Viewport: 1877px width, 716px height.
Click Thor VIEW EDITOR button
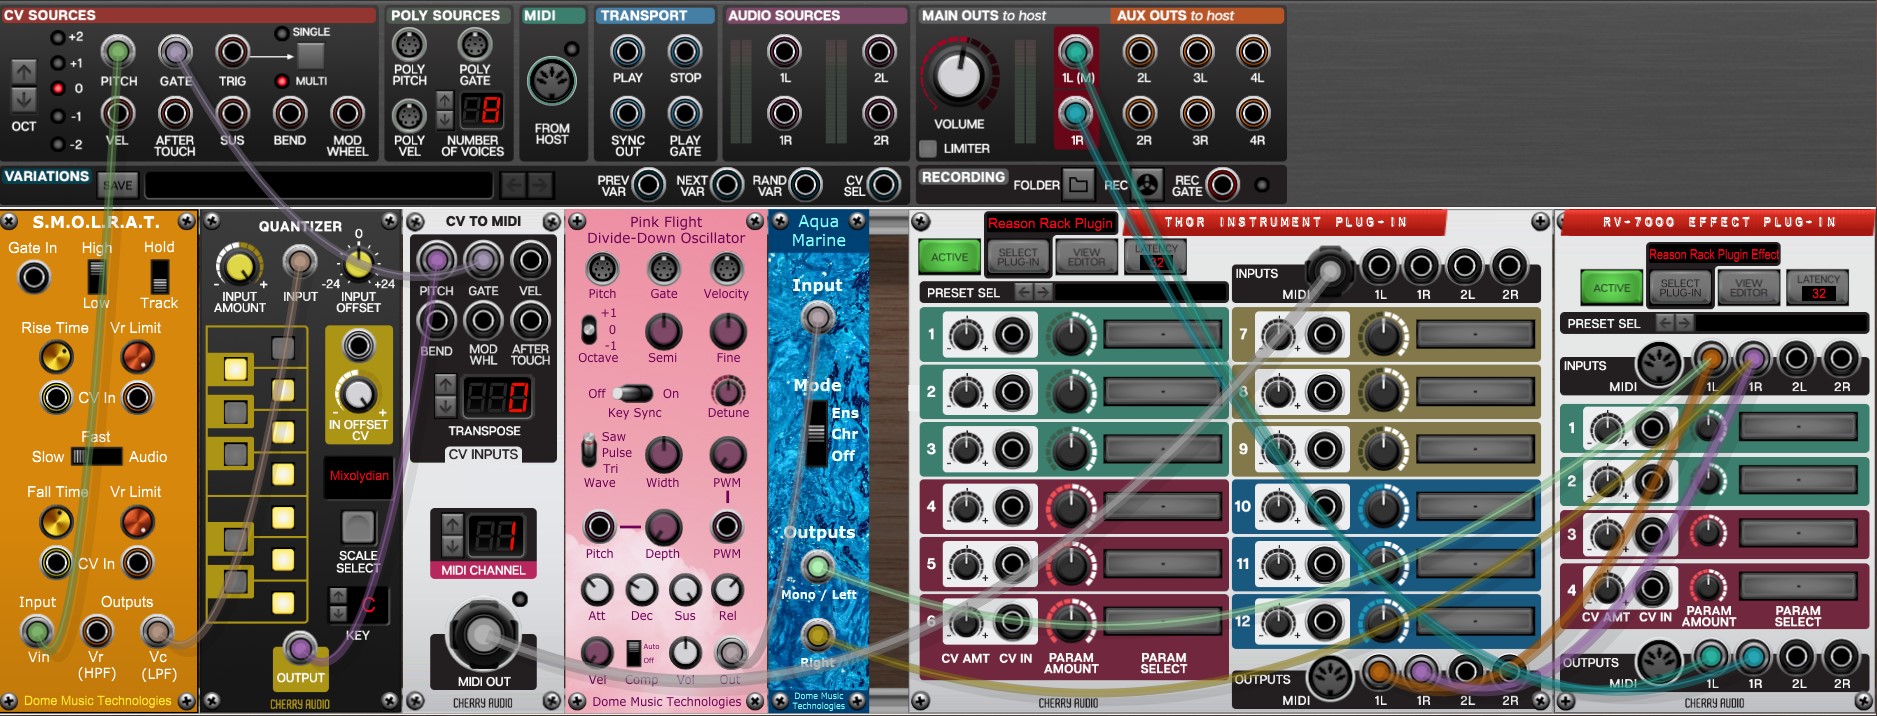1087,257
